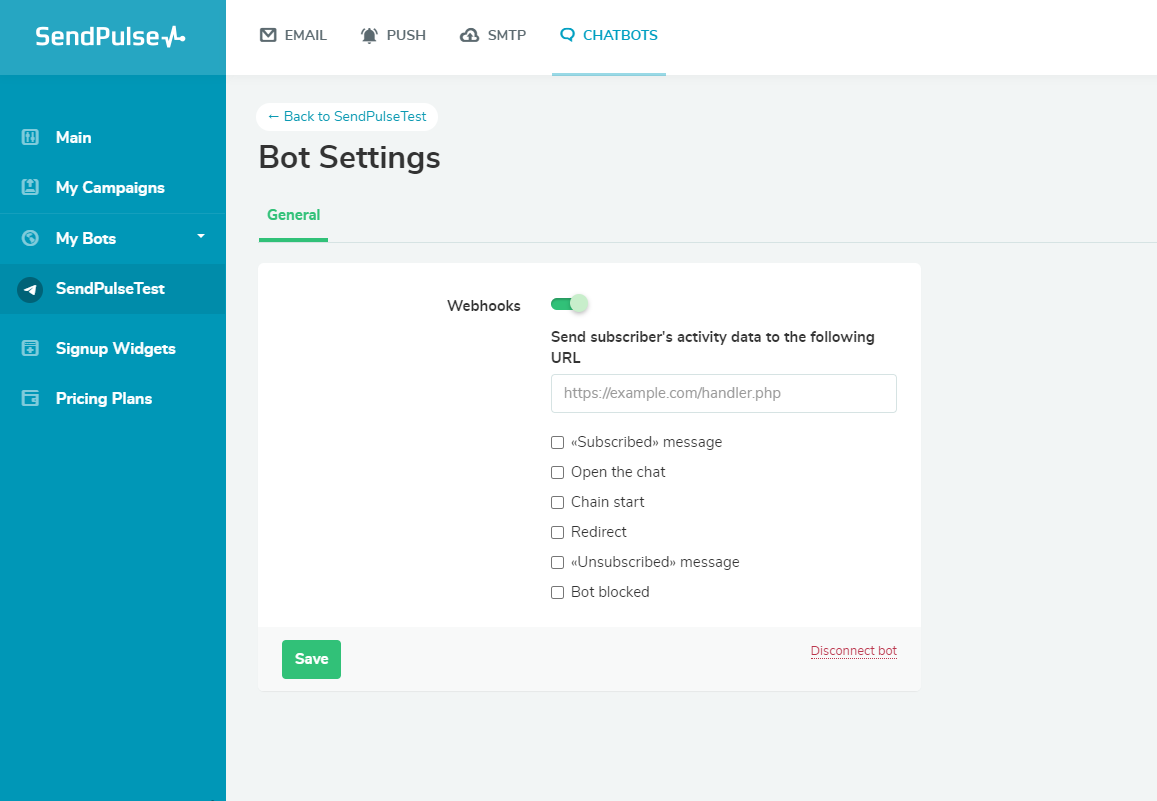The image size is (1157, 801).
Task: Switch to the PUSH navigation tab
Action: click(393, 35)
